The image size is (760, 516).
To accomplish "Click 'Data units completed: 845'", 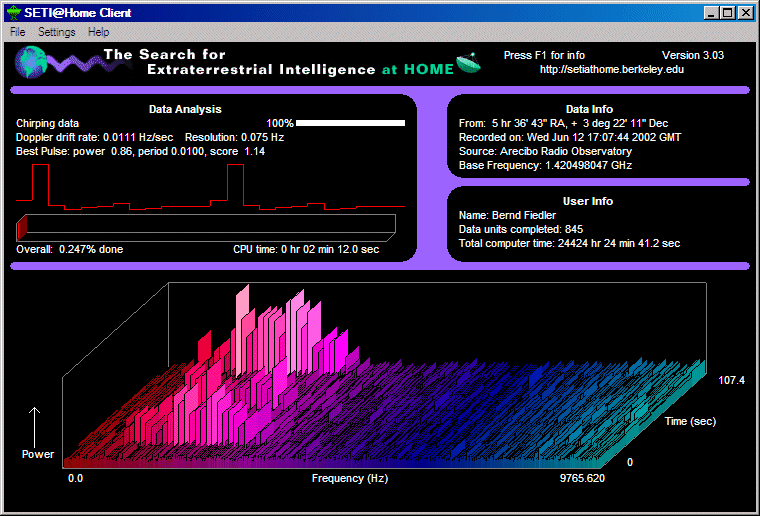I will [x=521, y=229].
